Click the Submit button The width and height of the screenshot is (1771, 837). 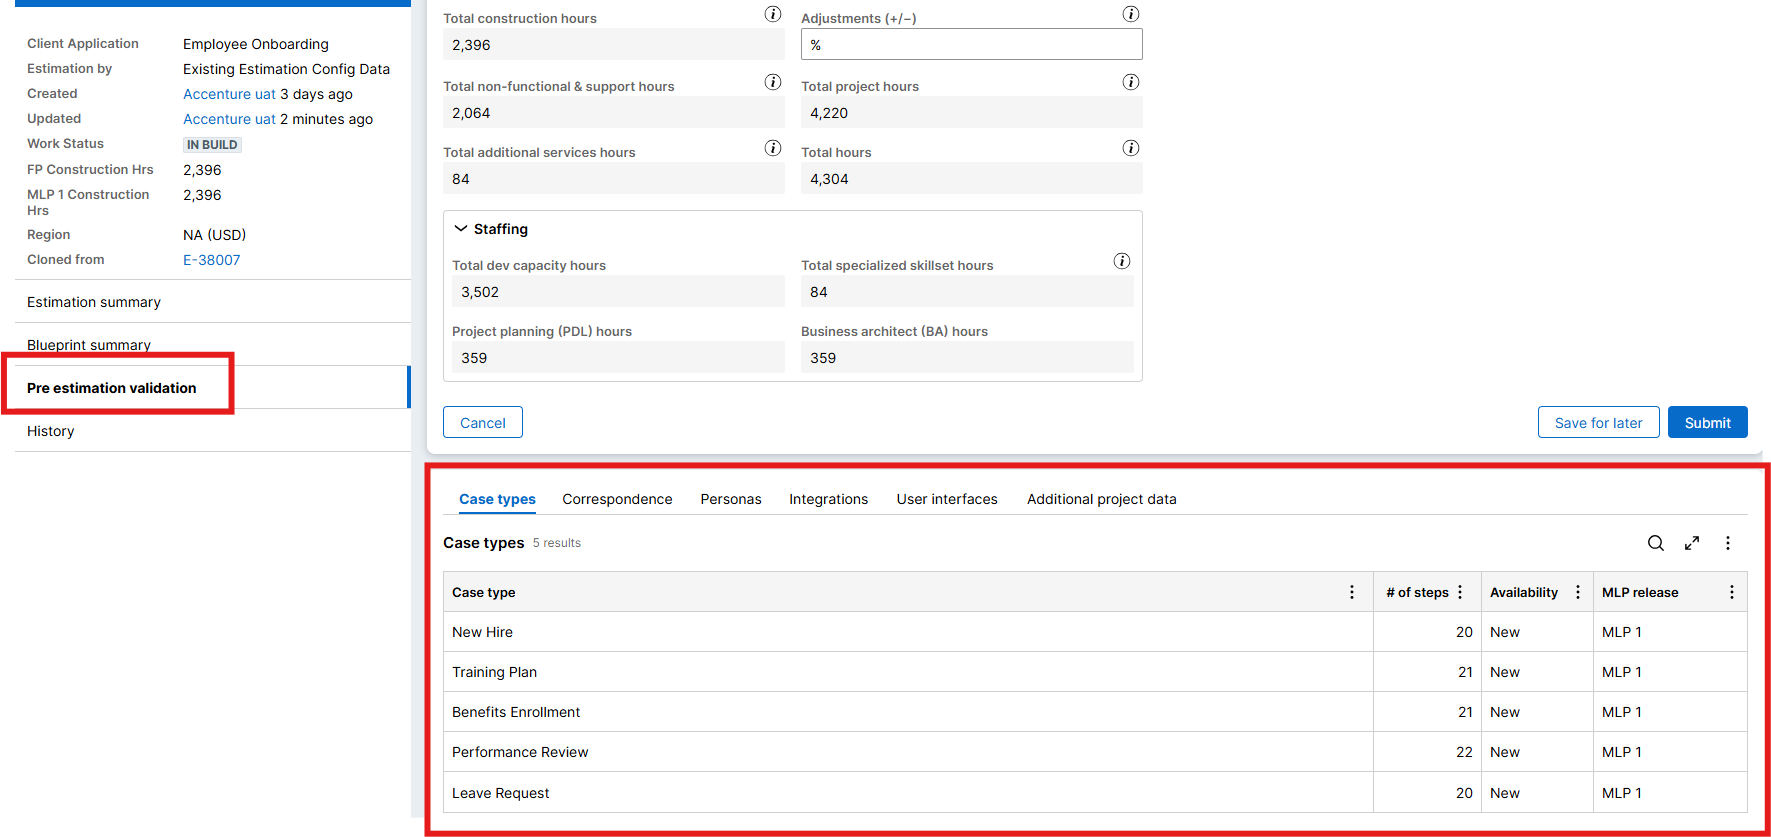point(1707,423)
